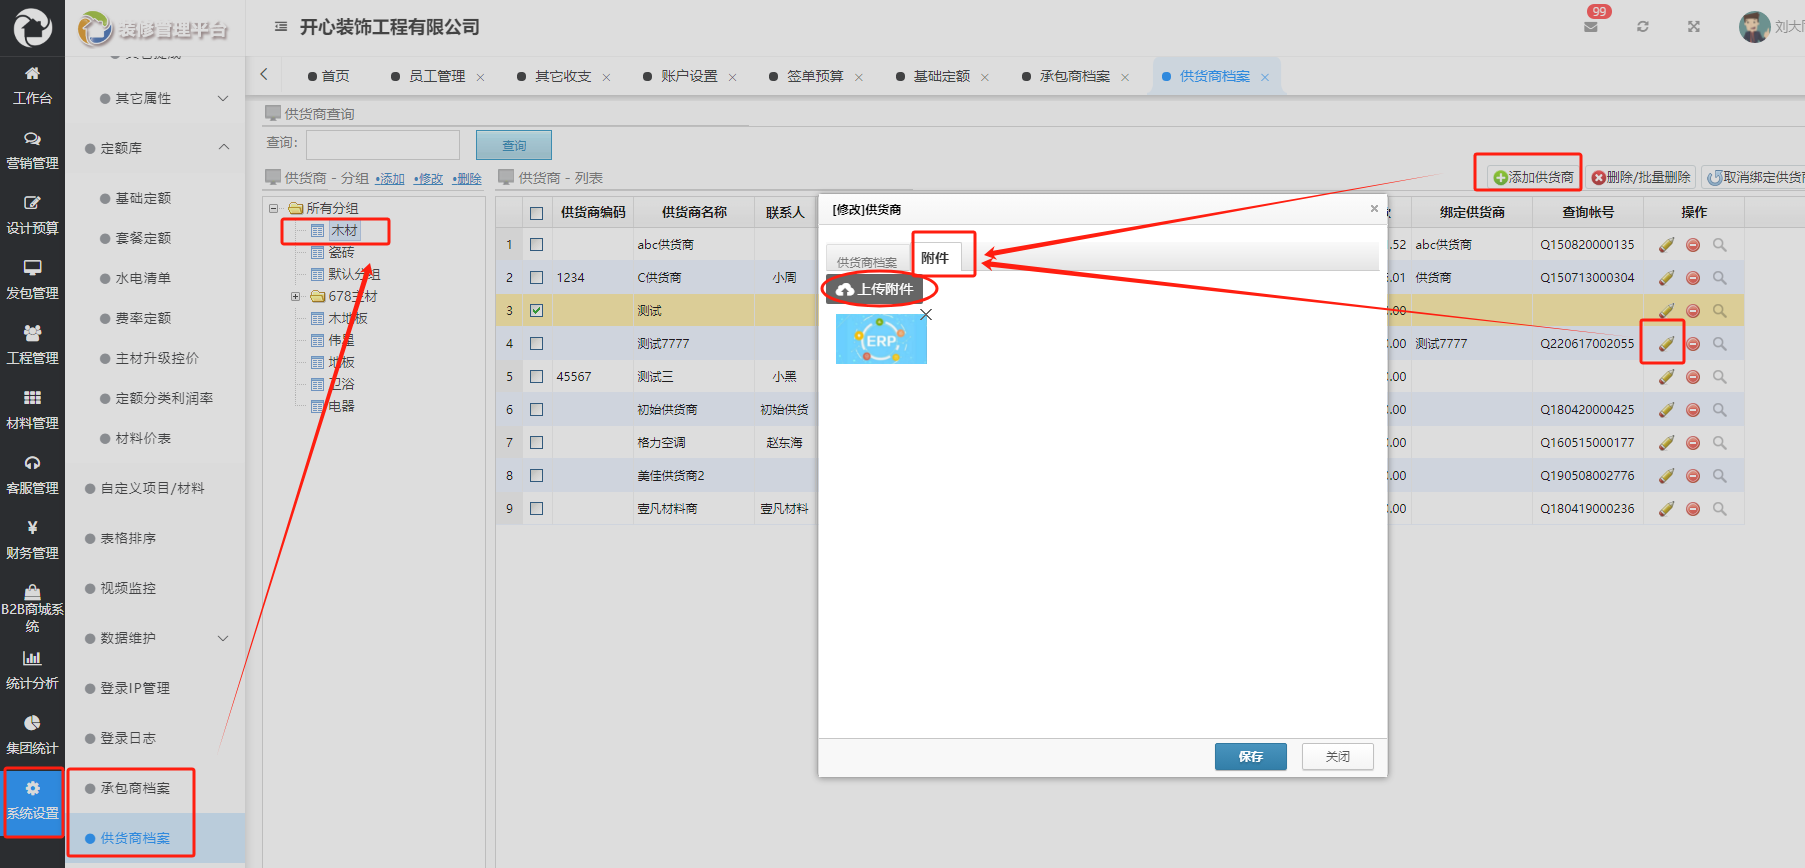This screenshot has height=868, width=1805.
Task: Remove the uploaded ERP attachment with X
Action: (926, 315)
